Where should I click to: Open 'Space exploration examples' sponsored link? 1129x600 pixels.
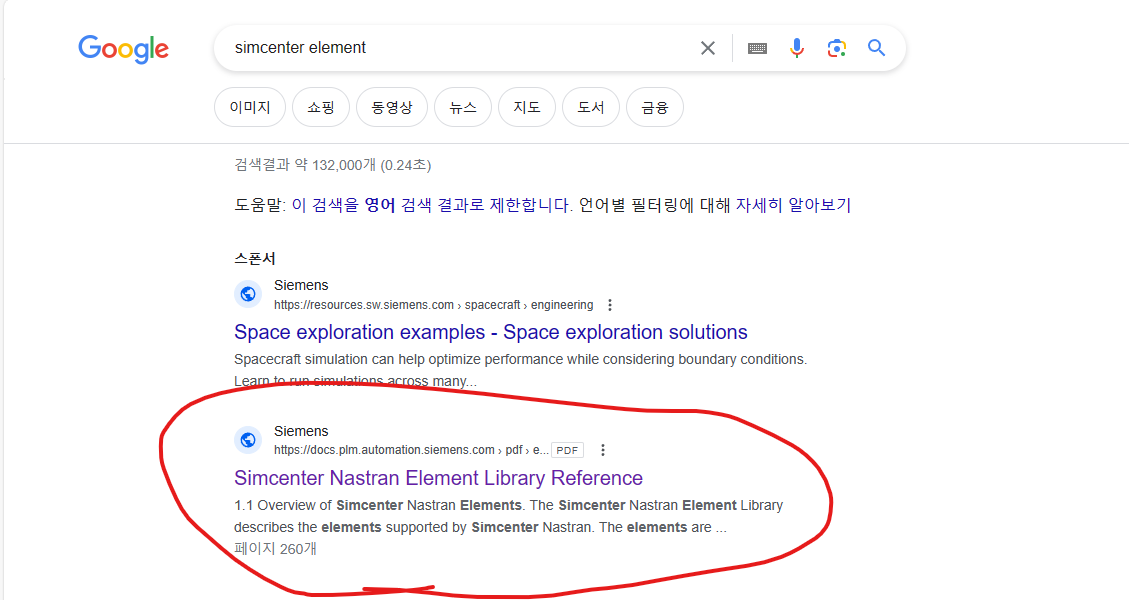(x=491, y=332)
